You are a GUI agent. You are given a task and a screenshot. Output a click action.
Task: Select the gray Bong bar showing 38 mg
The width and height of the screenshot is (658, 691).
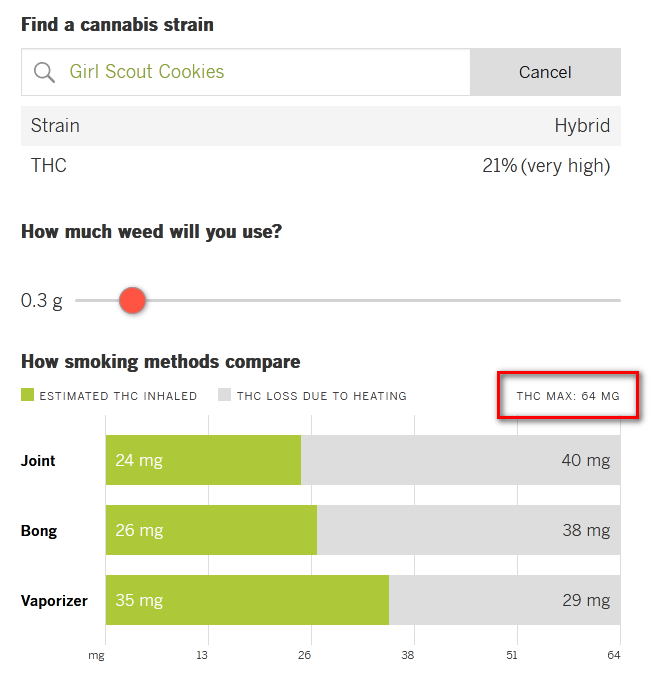(468, 530)
